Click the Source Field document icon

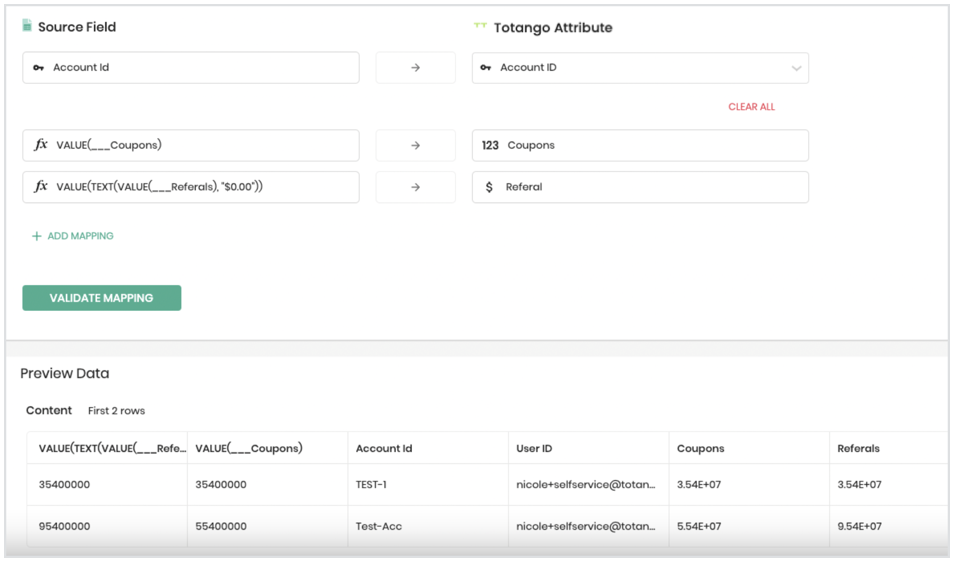click(x=27, y=26)
